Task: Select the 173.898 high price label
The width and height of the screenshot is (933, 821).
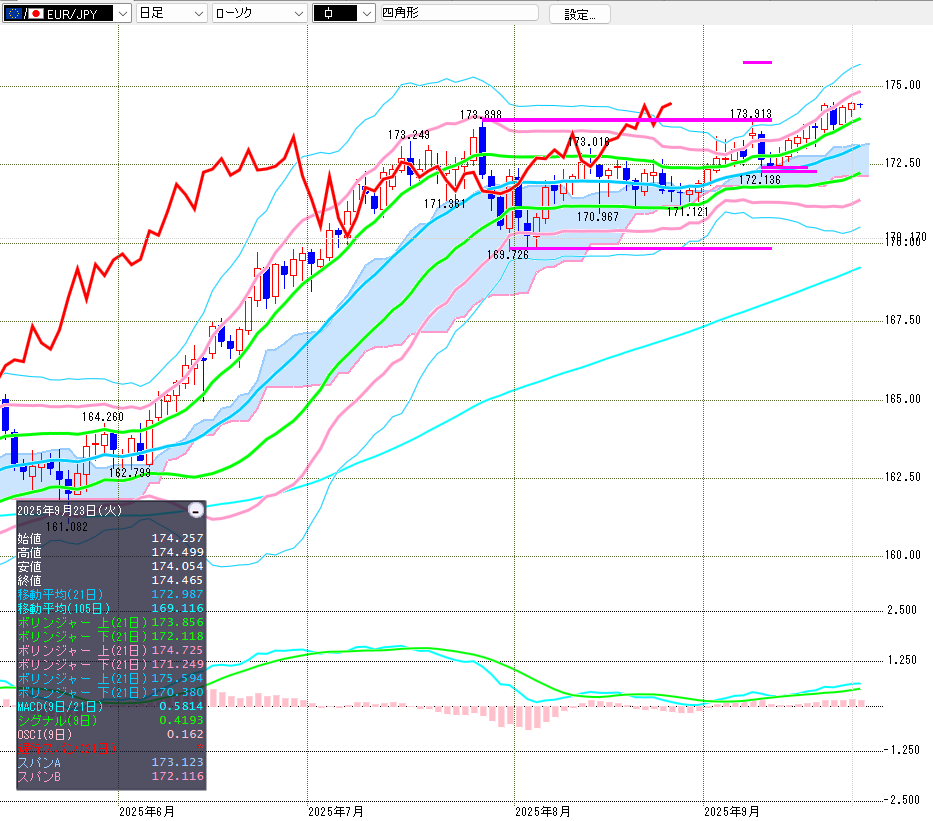Action: tap(480, 115)
